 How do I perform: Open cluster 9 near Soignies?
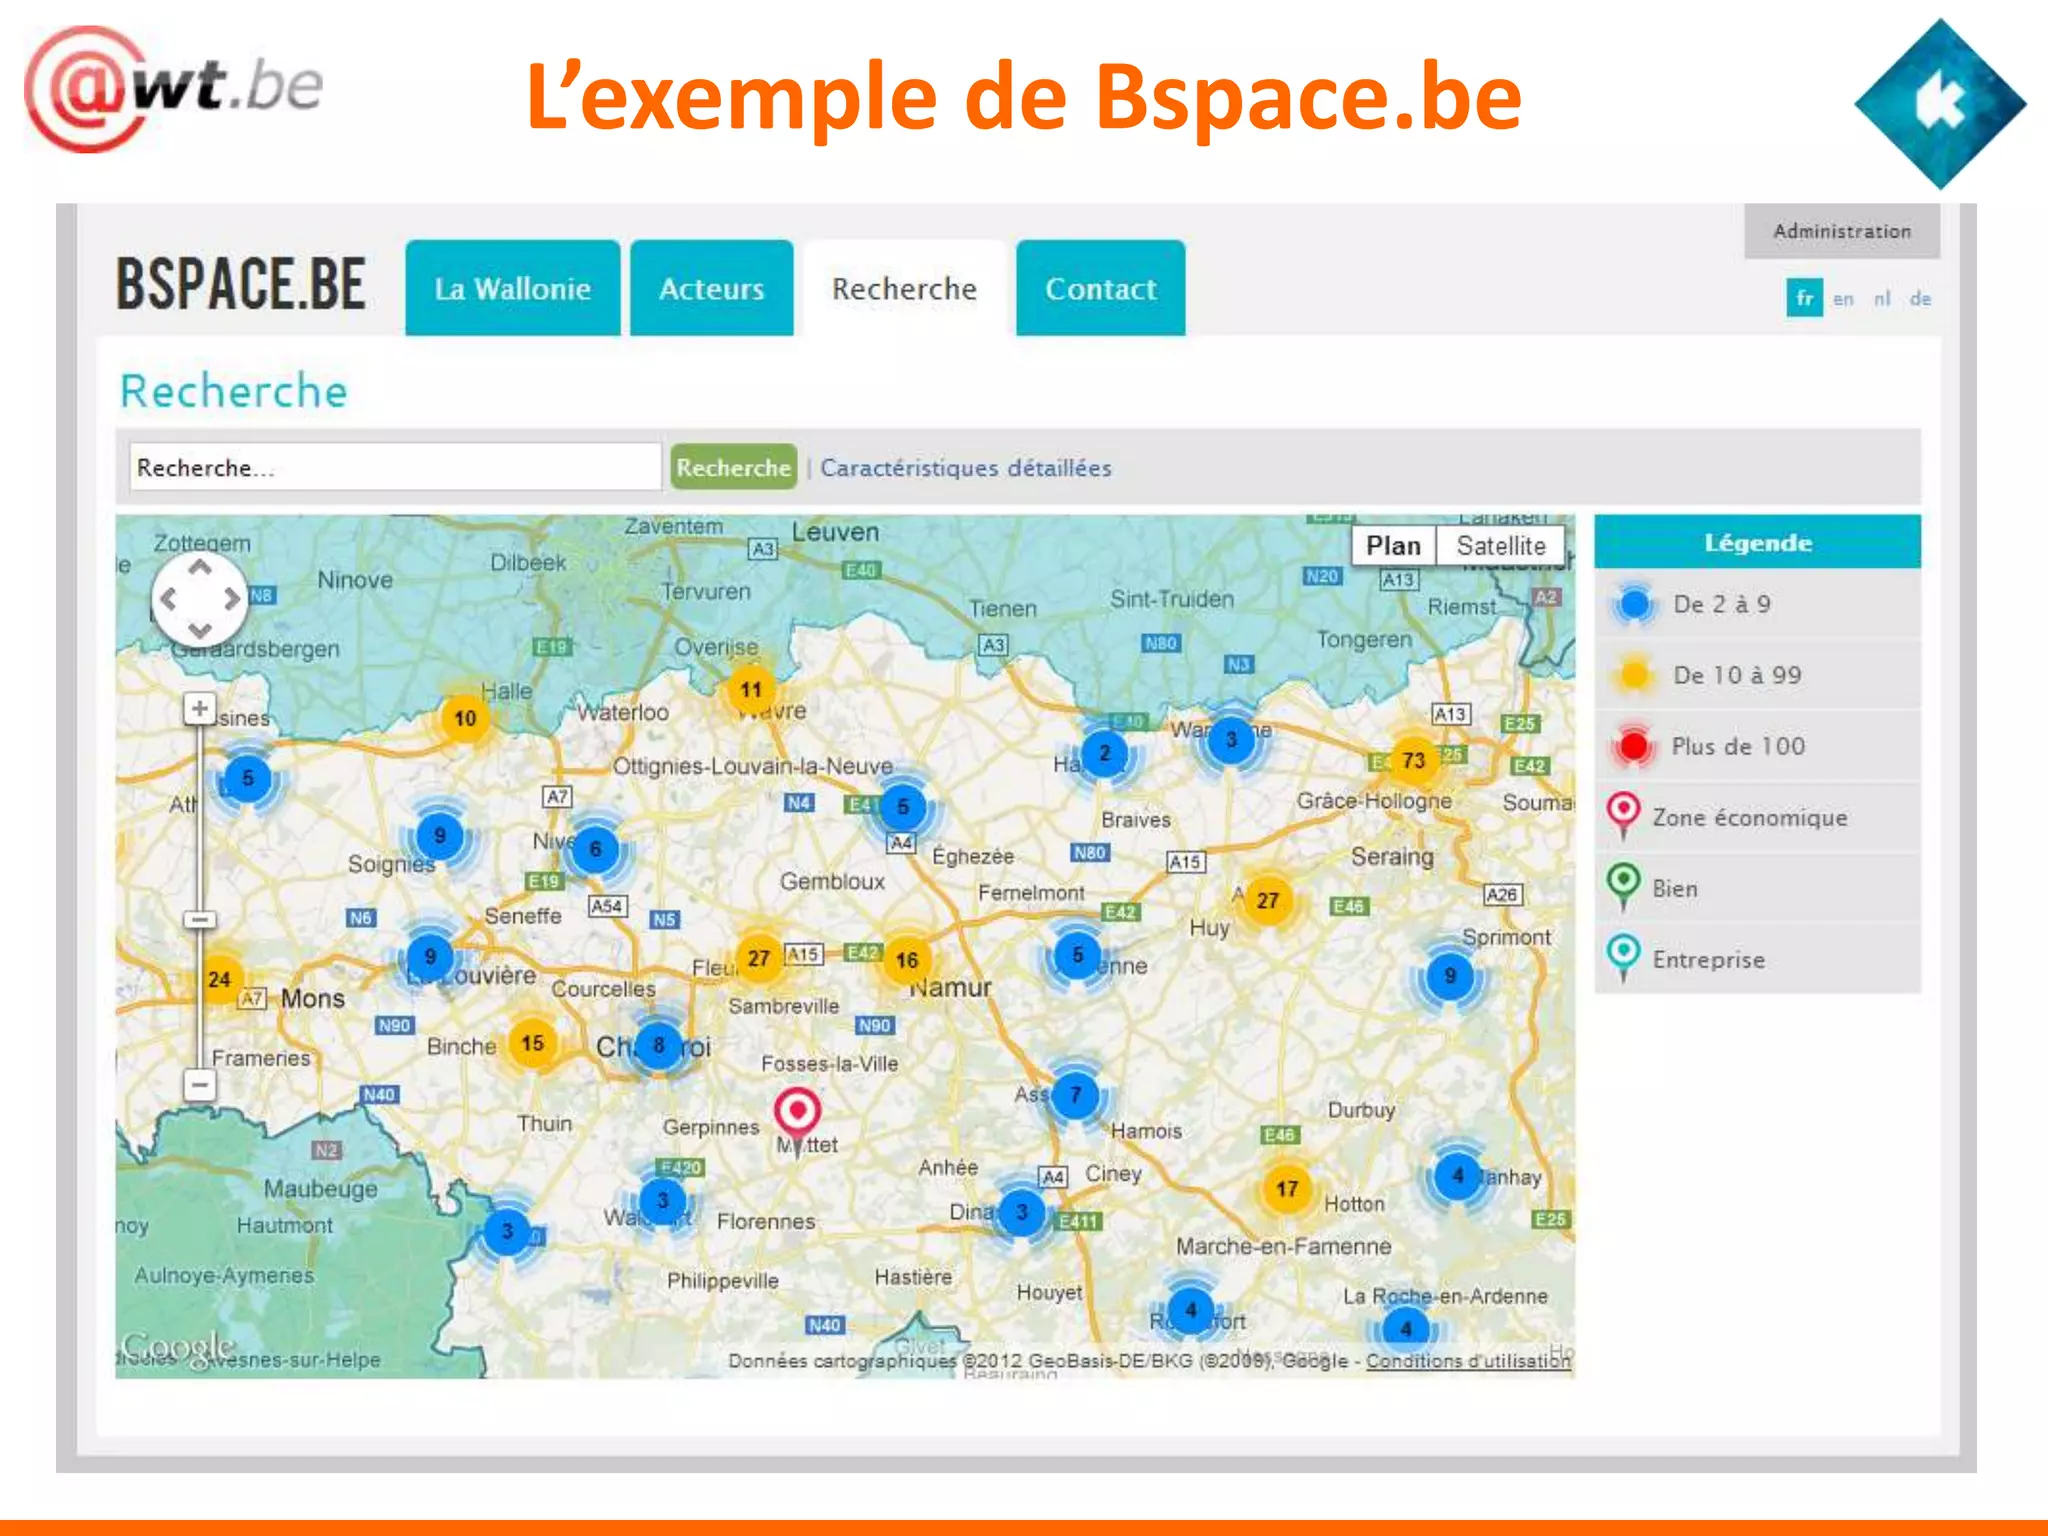[x=439, y=835]
